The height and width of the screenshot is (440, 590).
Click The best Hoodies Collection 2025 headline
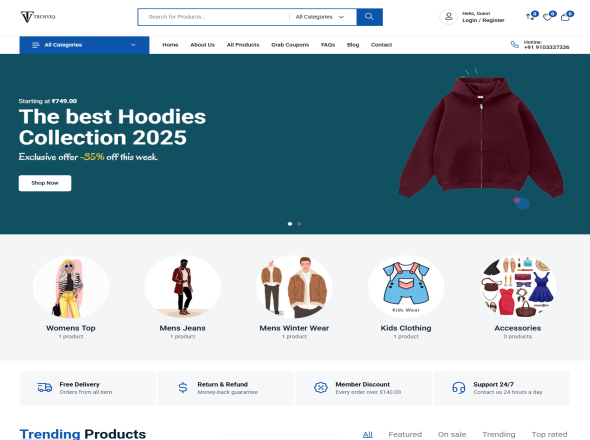click(x=112, y=127)
